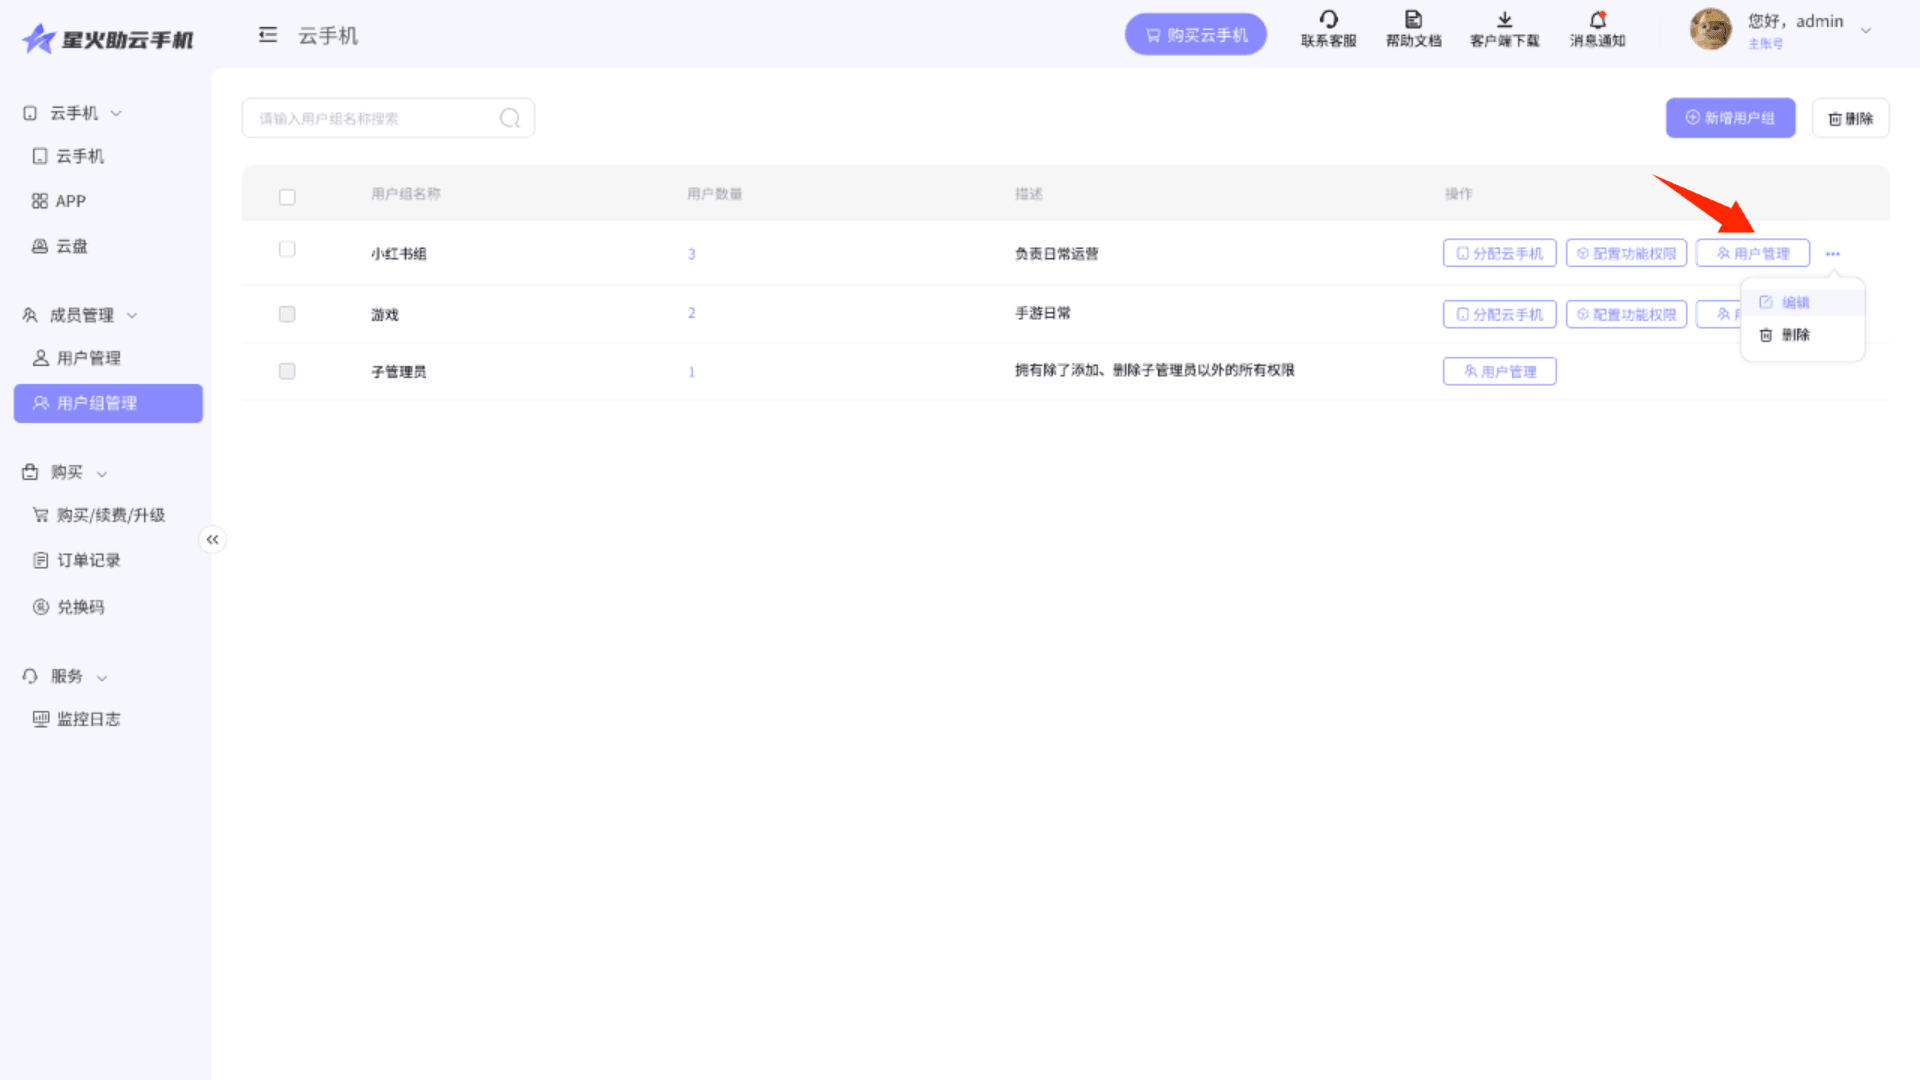Click the 联系客服 headset icon
This screenshot has width=1920, height=1080.
click(x=1328, y=19)
